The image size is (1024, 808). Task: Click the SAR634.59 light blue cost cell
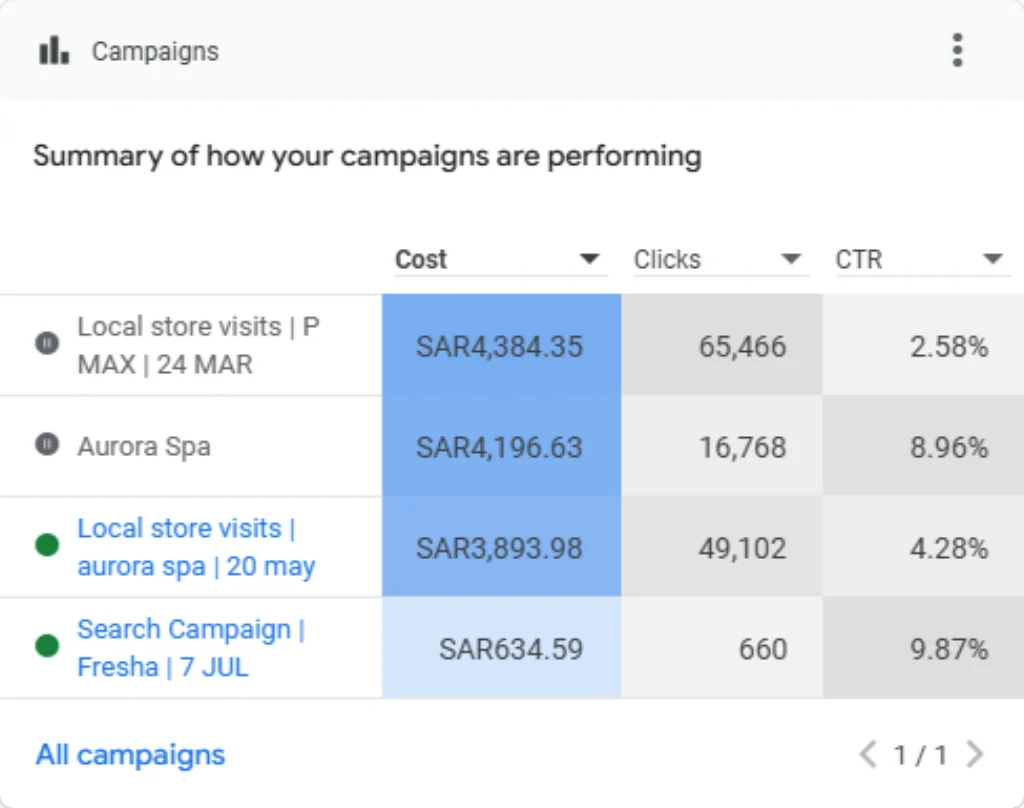pos(502,648)
